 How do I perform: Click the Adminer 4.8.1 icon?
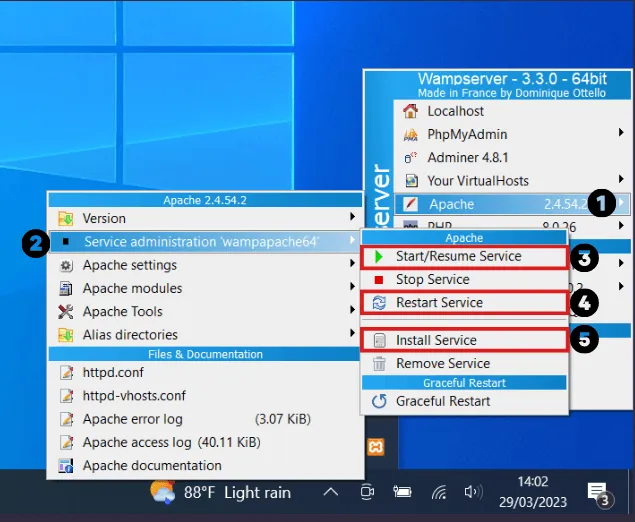point(410,158)
